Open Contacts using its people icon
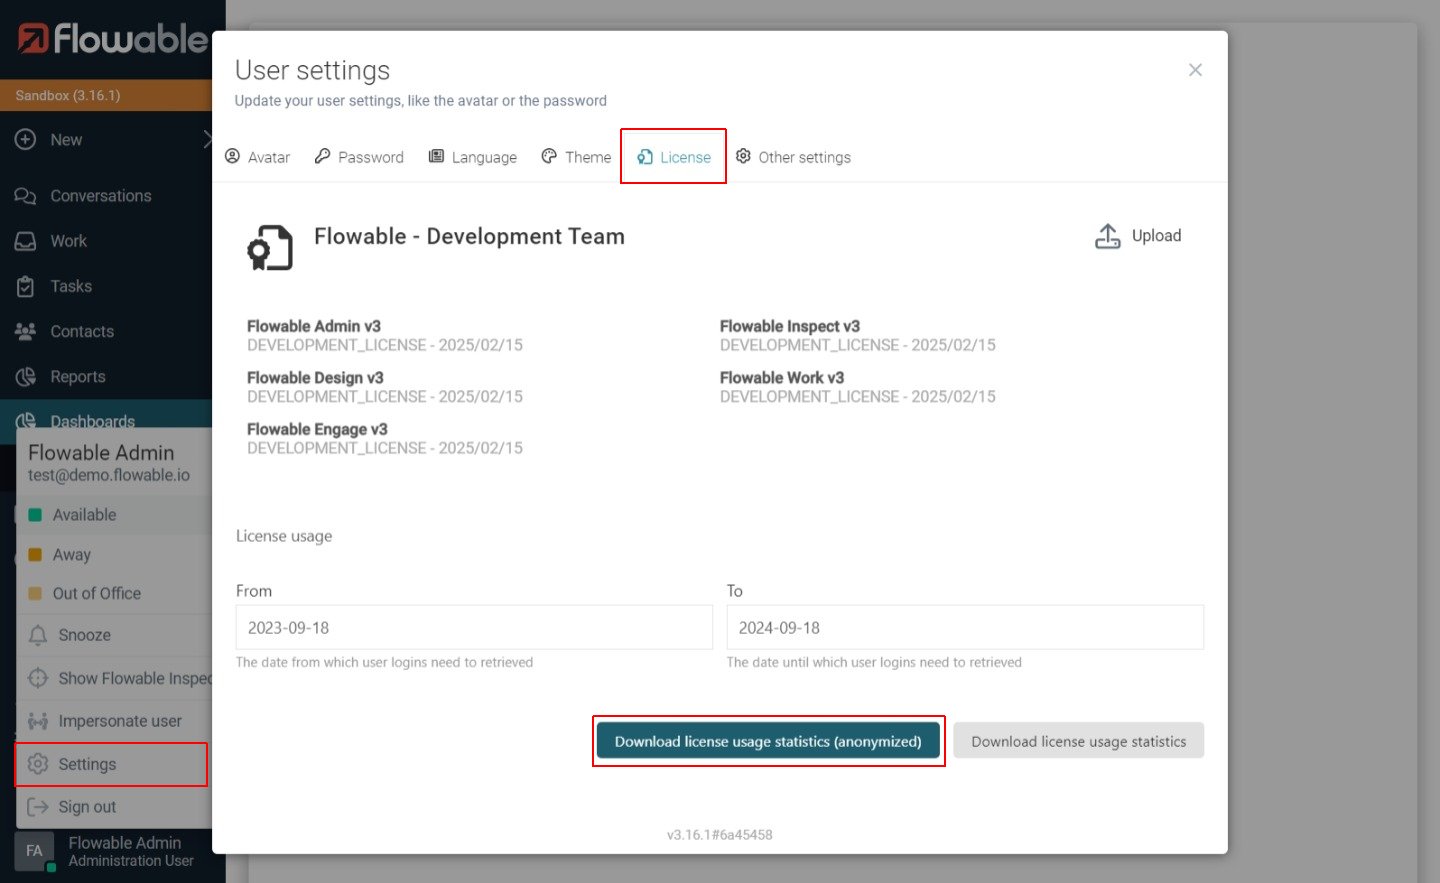 tap(25, 331)
